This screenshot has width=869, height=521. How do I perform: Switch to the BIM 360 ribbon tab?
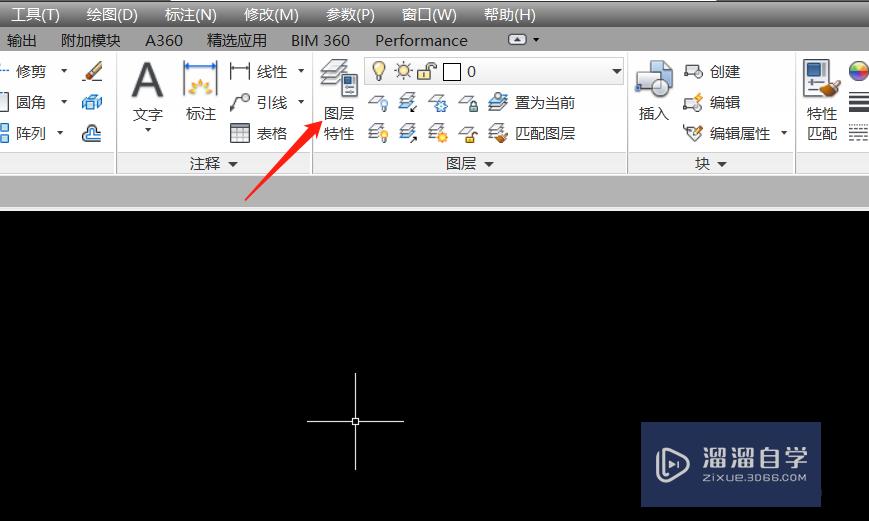coord(320,40)
